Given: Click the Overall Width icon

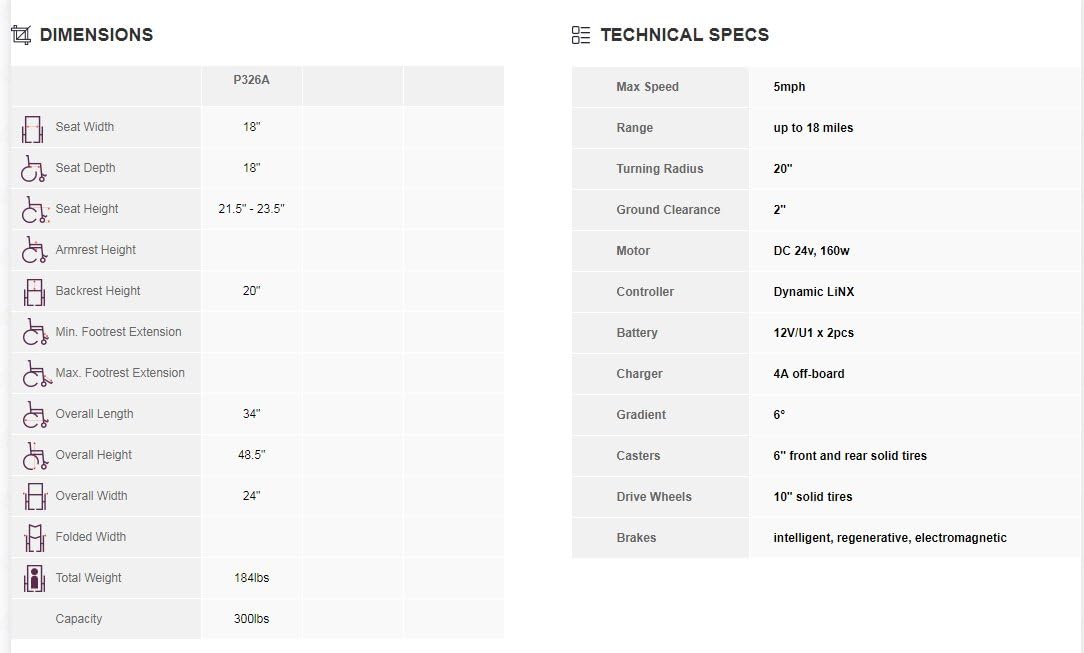Looking at the screenshot, I should 35,496.
